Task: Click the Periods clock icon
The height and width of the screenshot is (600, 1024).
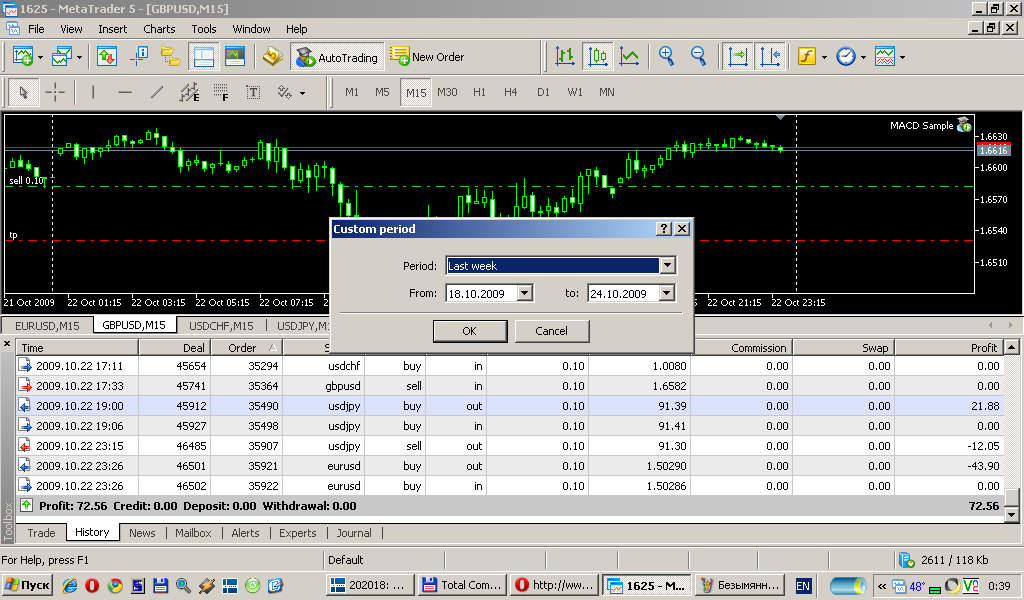Action: [846, 57]
